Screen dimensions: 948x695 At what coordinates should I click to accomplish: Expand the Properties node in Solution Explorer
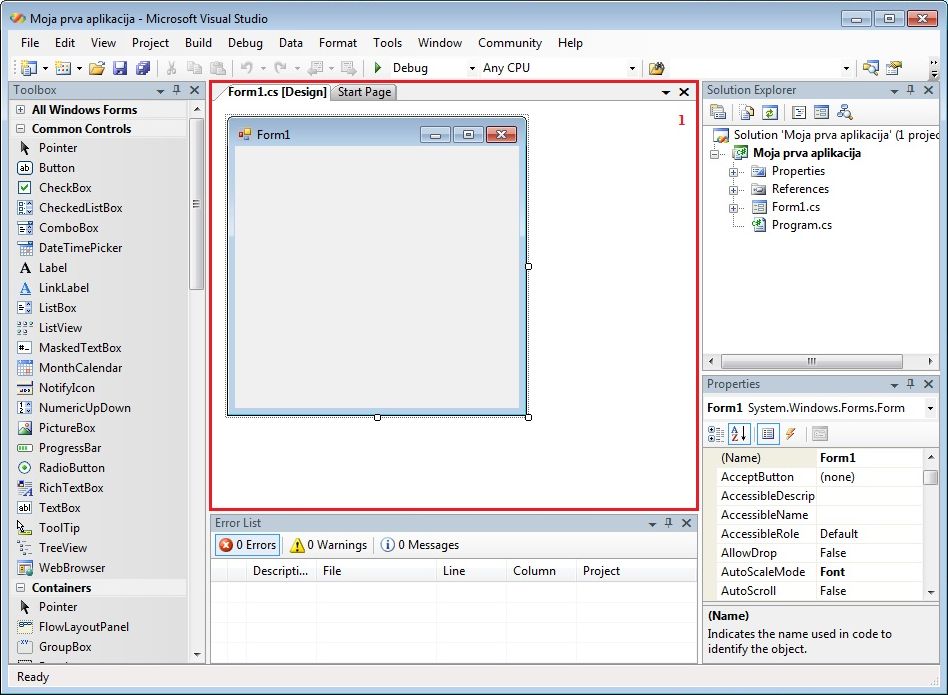[733, 172]
